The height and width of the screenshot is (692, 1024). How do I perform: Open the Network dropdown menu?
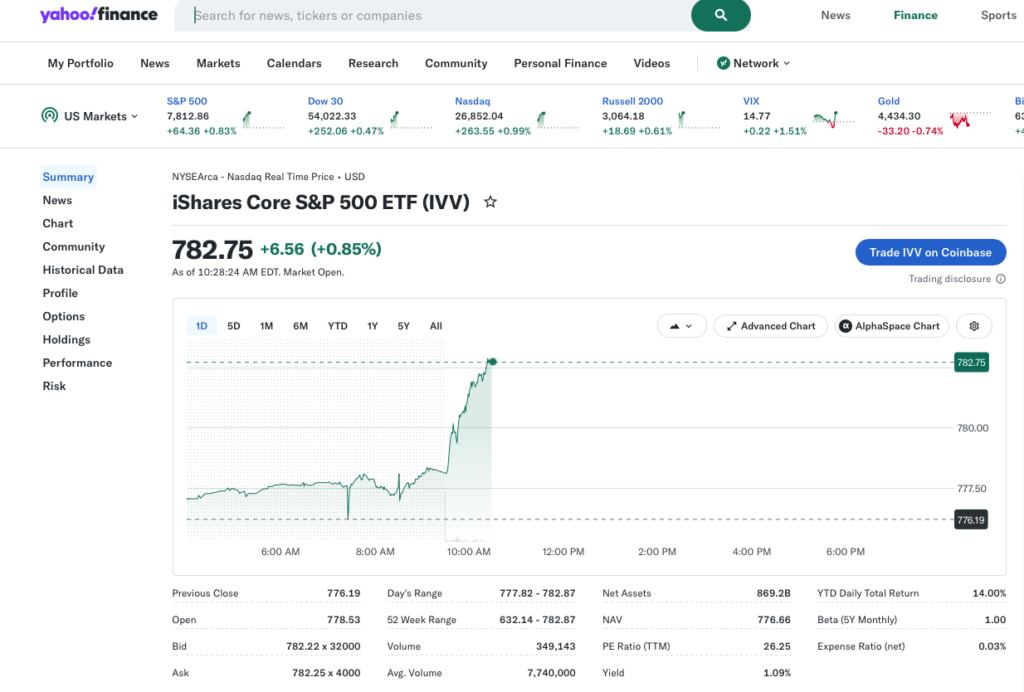754,63
